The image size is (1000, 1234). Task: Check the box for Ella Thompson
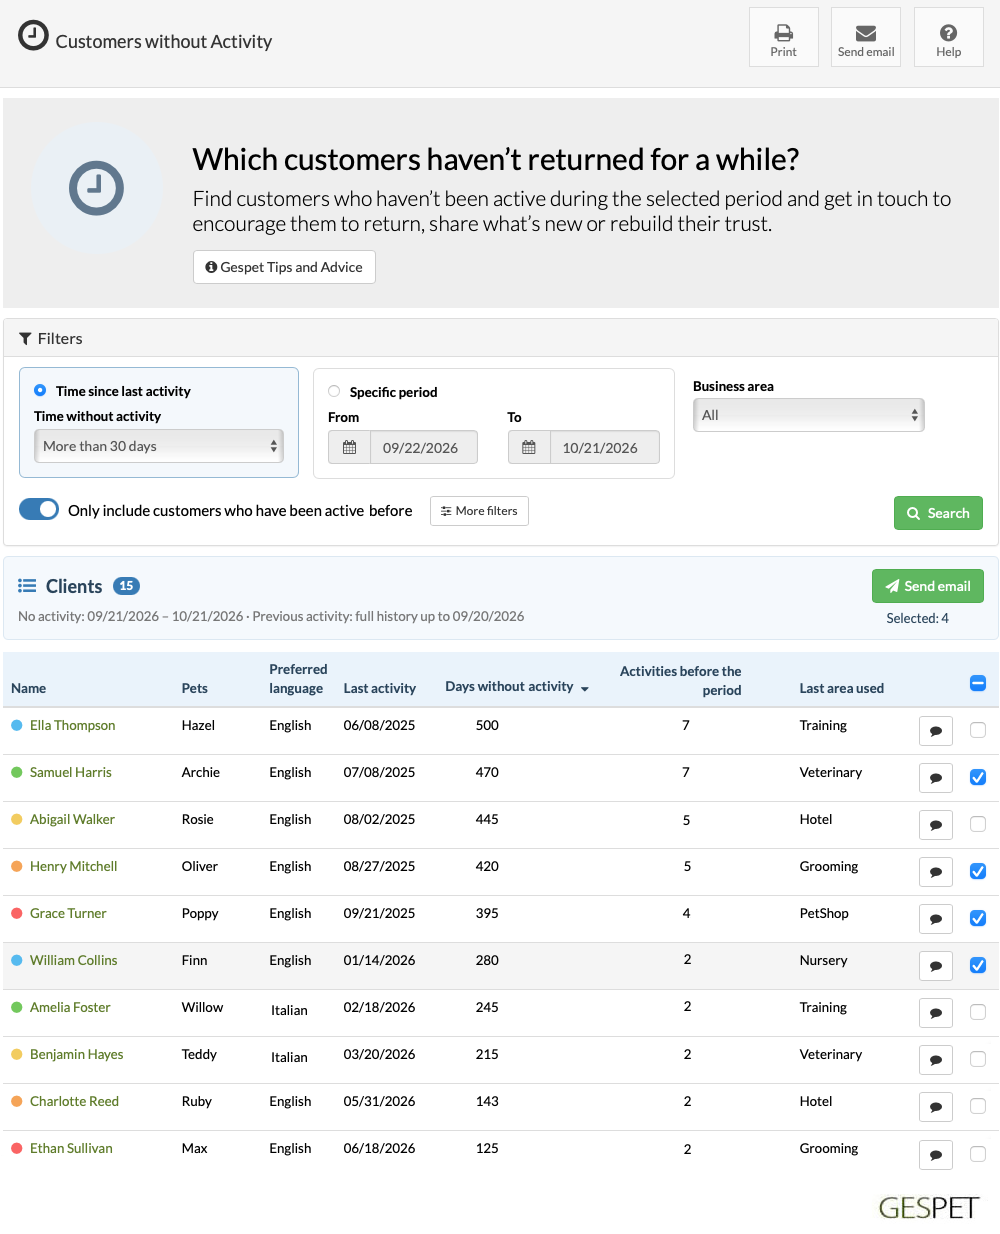[x=978, y=730]
